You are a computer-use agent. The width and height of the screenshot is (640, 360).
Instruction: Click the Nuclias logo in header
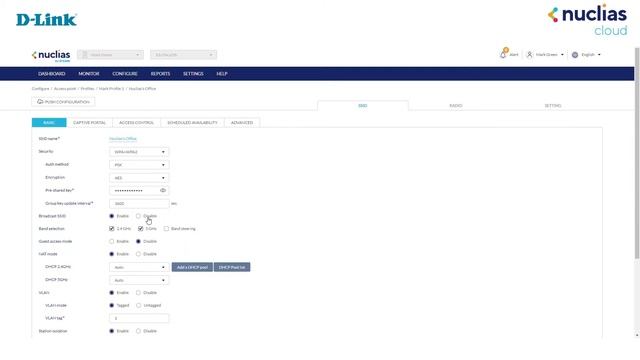tap(51, 55)
